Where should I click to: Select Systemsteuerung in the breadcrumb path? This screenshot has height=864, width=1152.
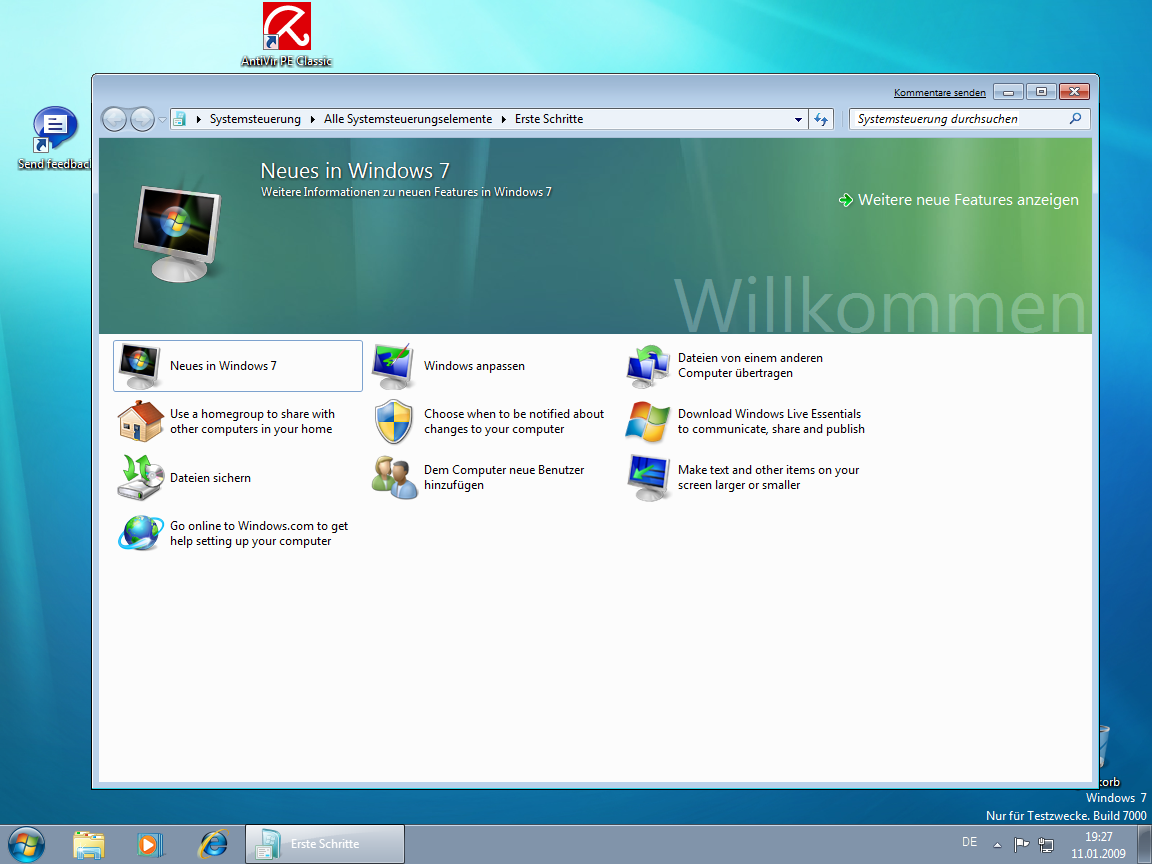[x=255, y=119]
